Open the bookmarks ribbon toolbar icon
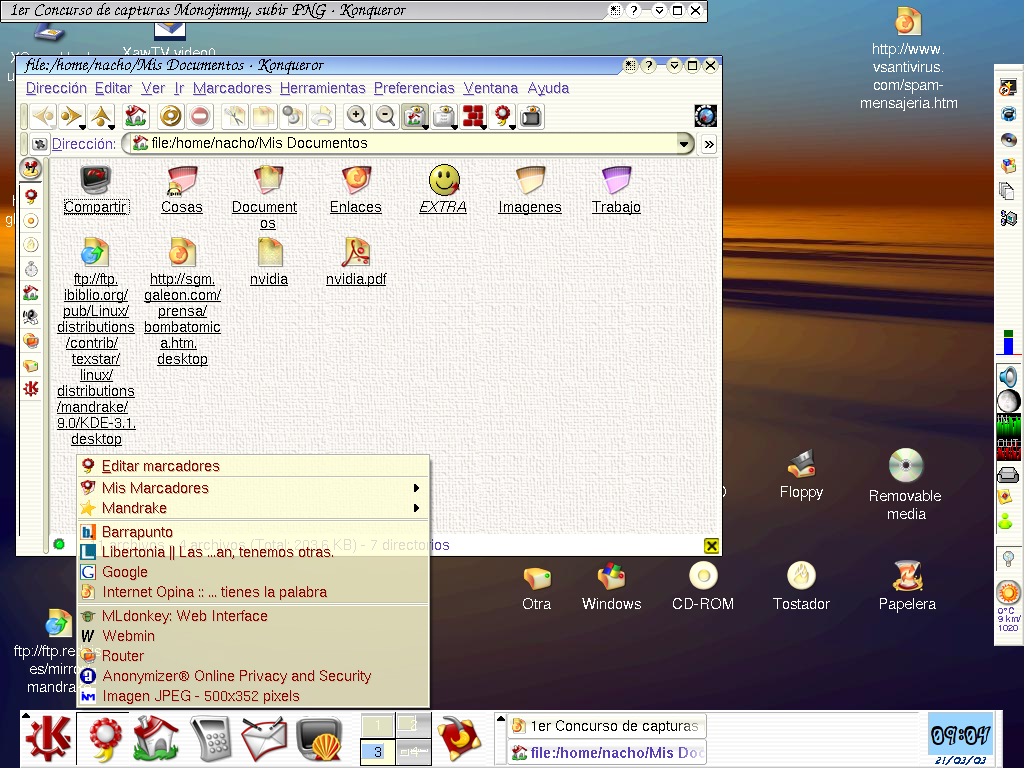 click(x=503, y=116)
